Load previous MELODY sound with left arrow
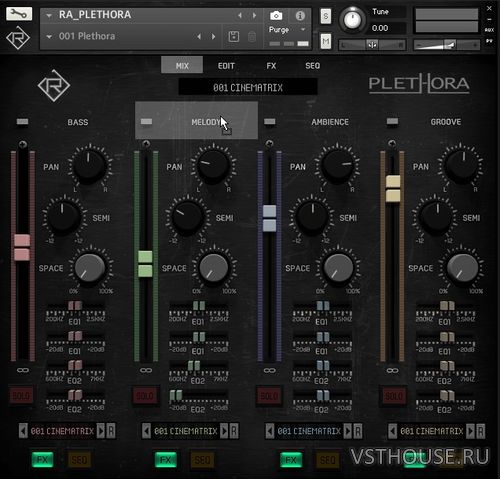The height and width of the screenshot is (479, 500). (146, 431)
